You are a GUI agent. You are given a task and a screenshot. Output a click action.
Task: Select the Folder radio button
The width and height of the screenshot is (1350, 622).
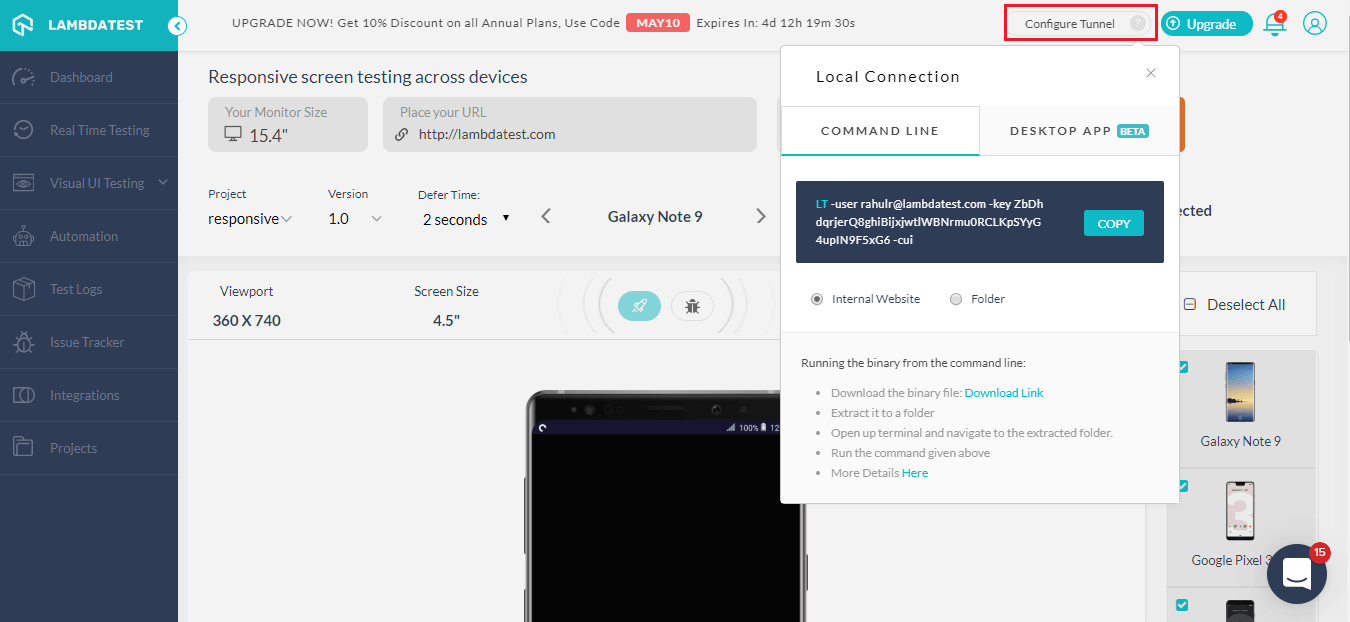(955, 298)
